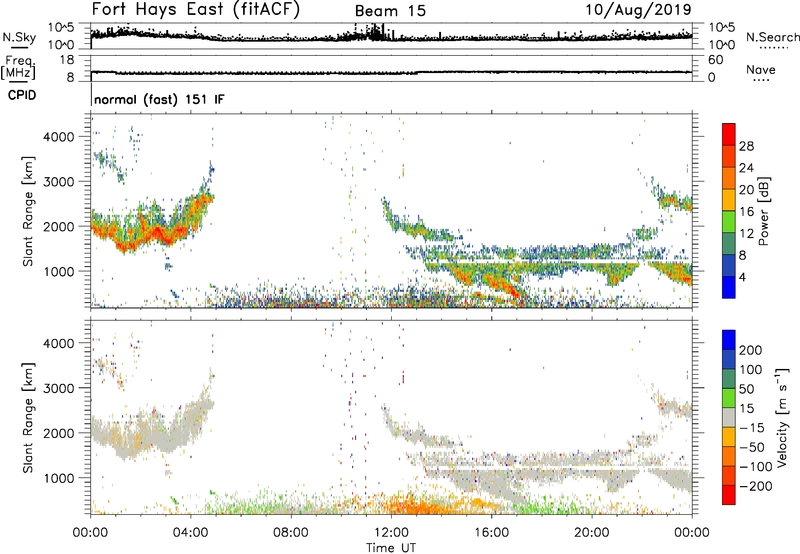Click the '16' power colorbar tick
The width and height of the screenshot is (800, 554).
(x=746, y=212)
